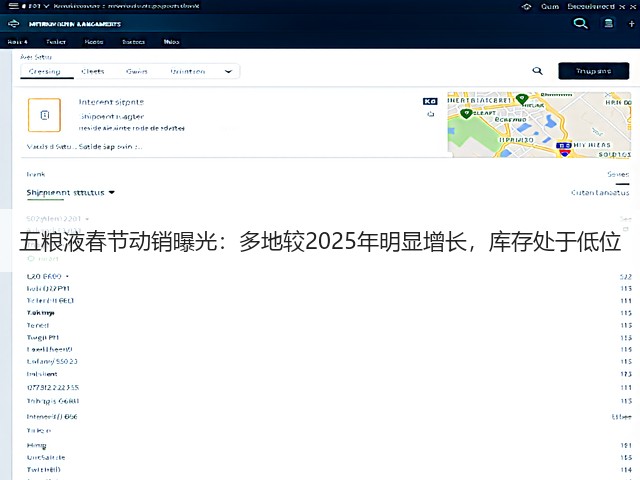
Task: Click the account name right of 'Gum'
Action: [591, 6]
